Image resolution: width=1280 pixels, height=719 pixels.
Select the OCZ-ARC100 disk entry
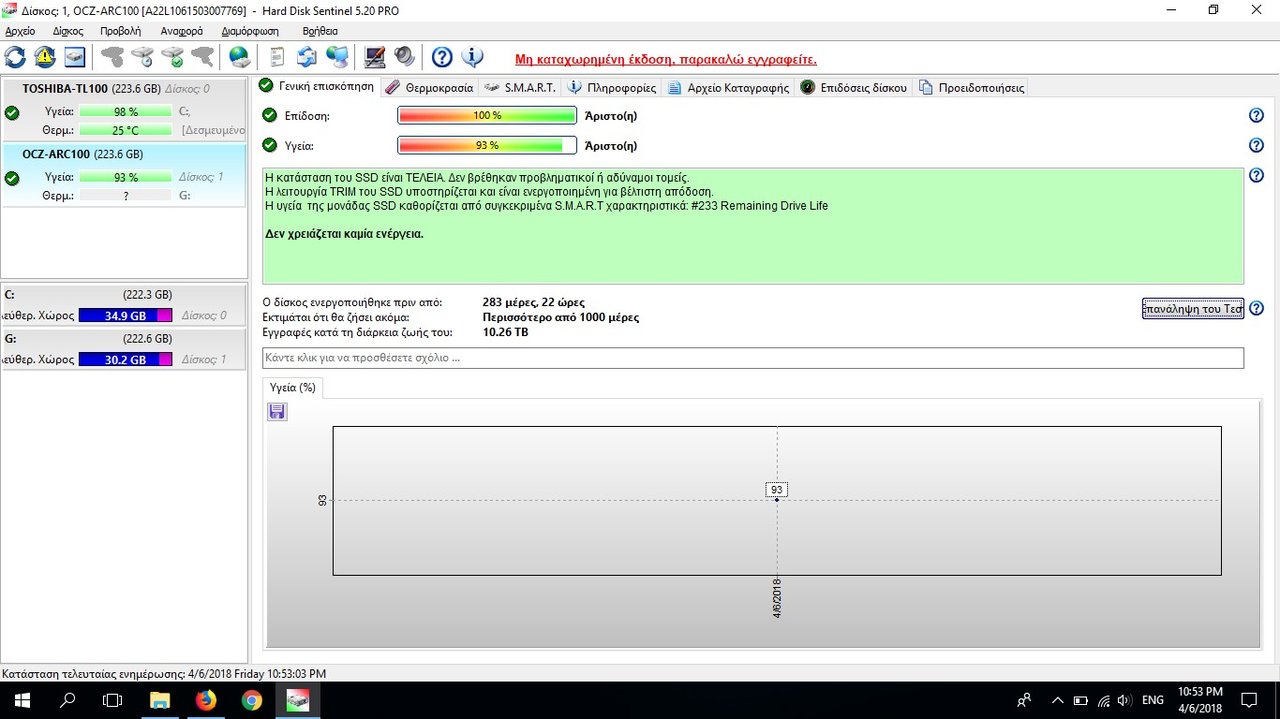click(x=123, y=175)
